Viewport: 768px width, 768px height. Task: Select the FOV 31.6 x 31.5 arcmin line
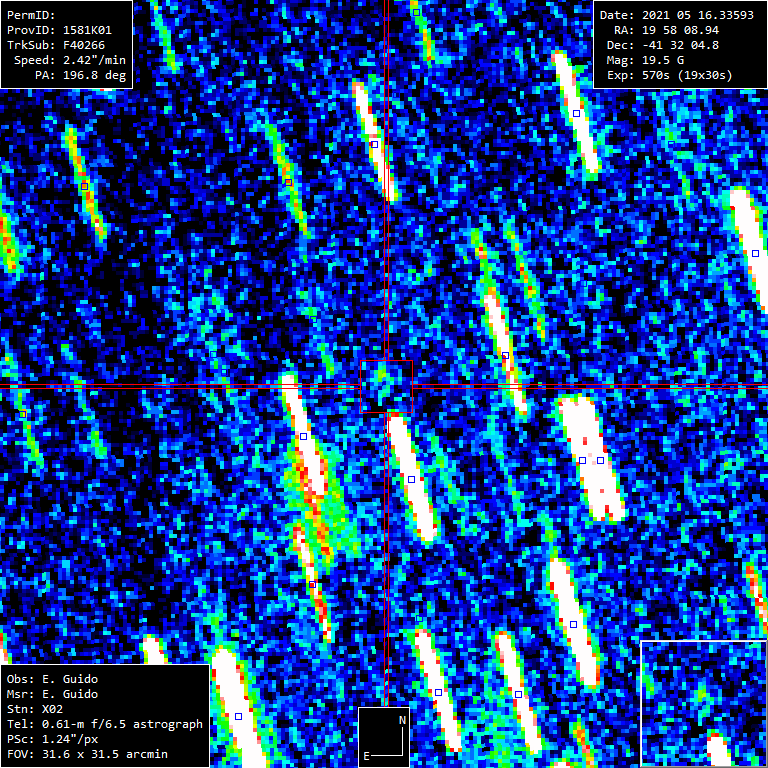[x=87, y=754]
